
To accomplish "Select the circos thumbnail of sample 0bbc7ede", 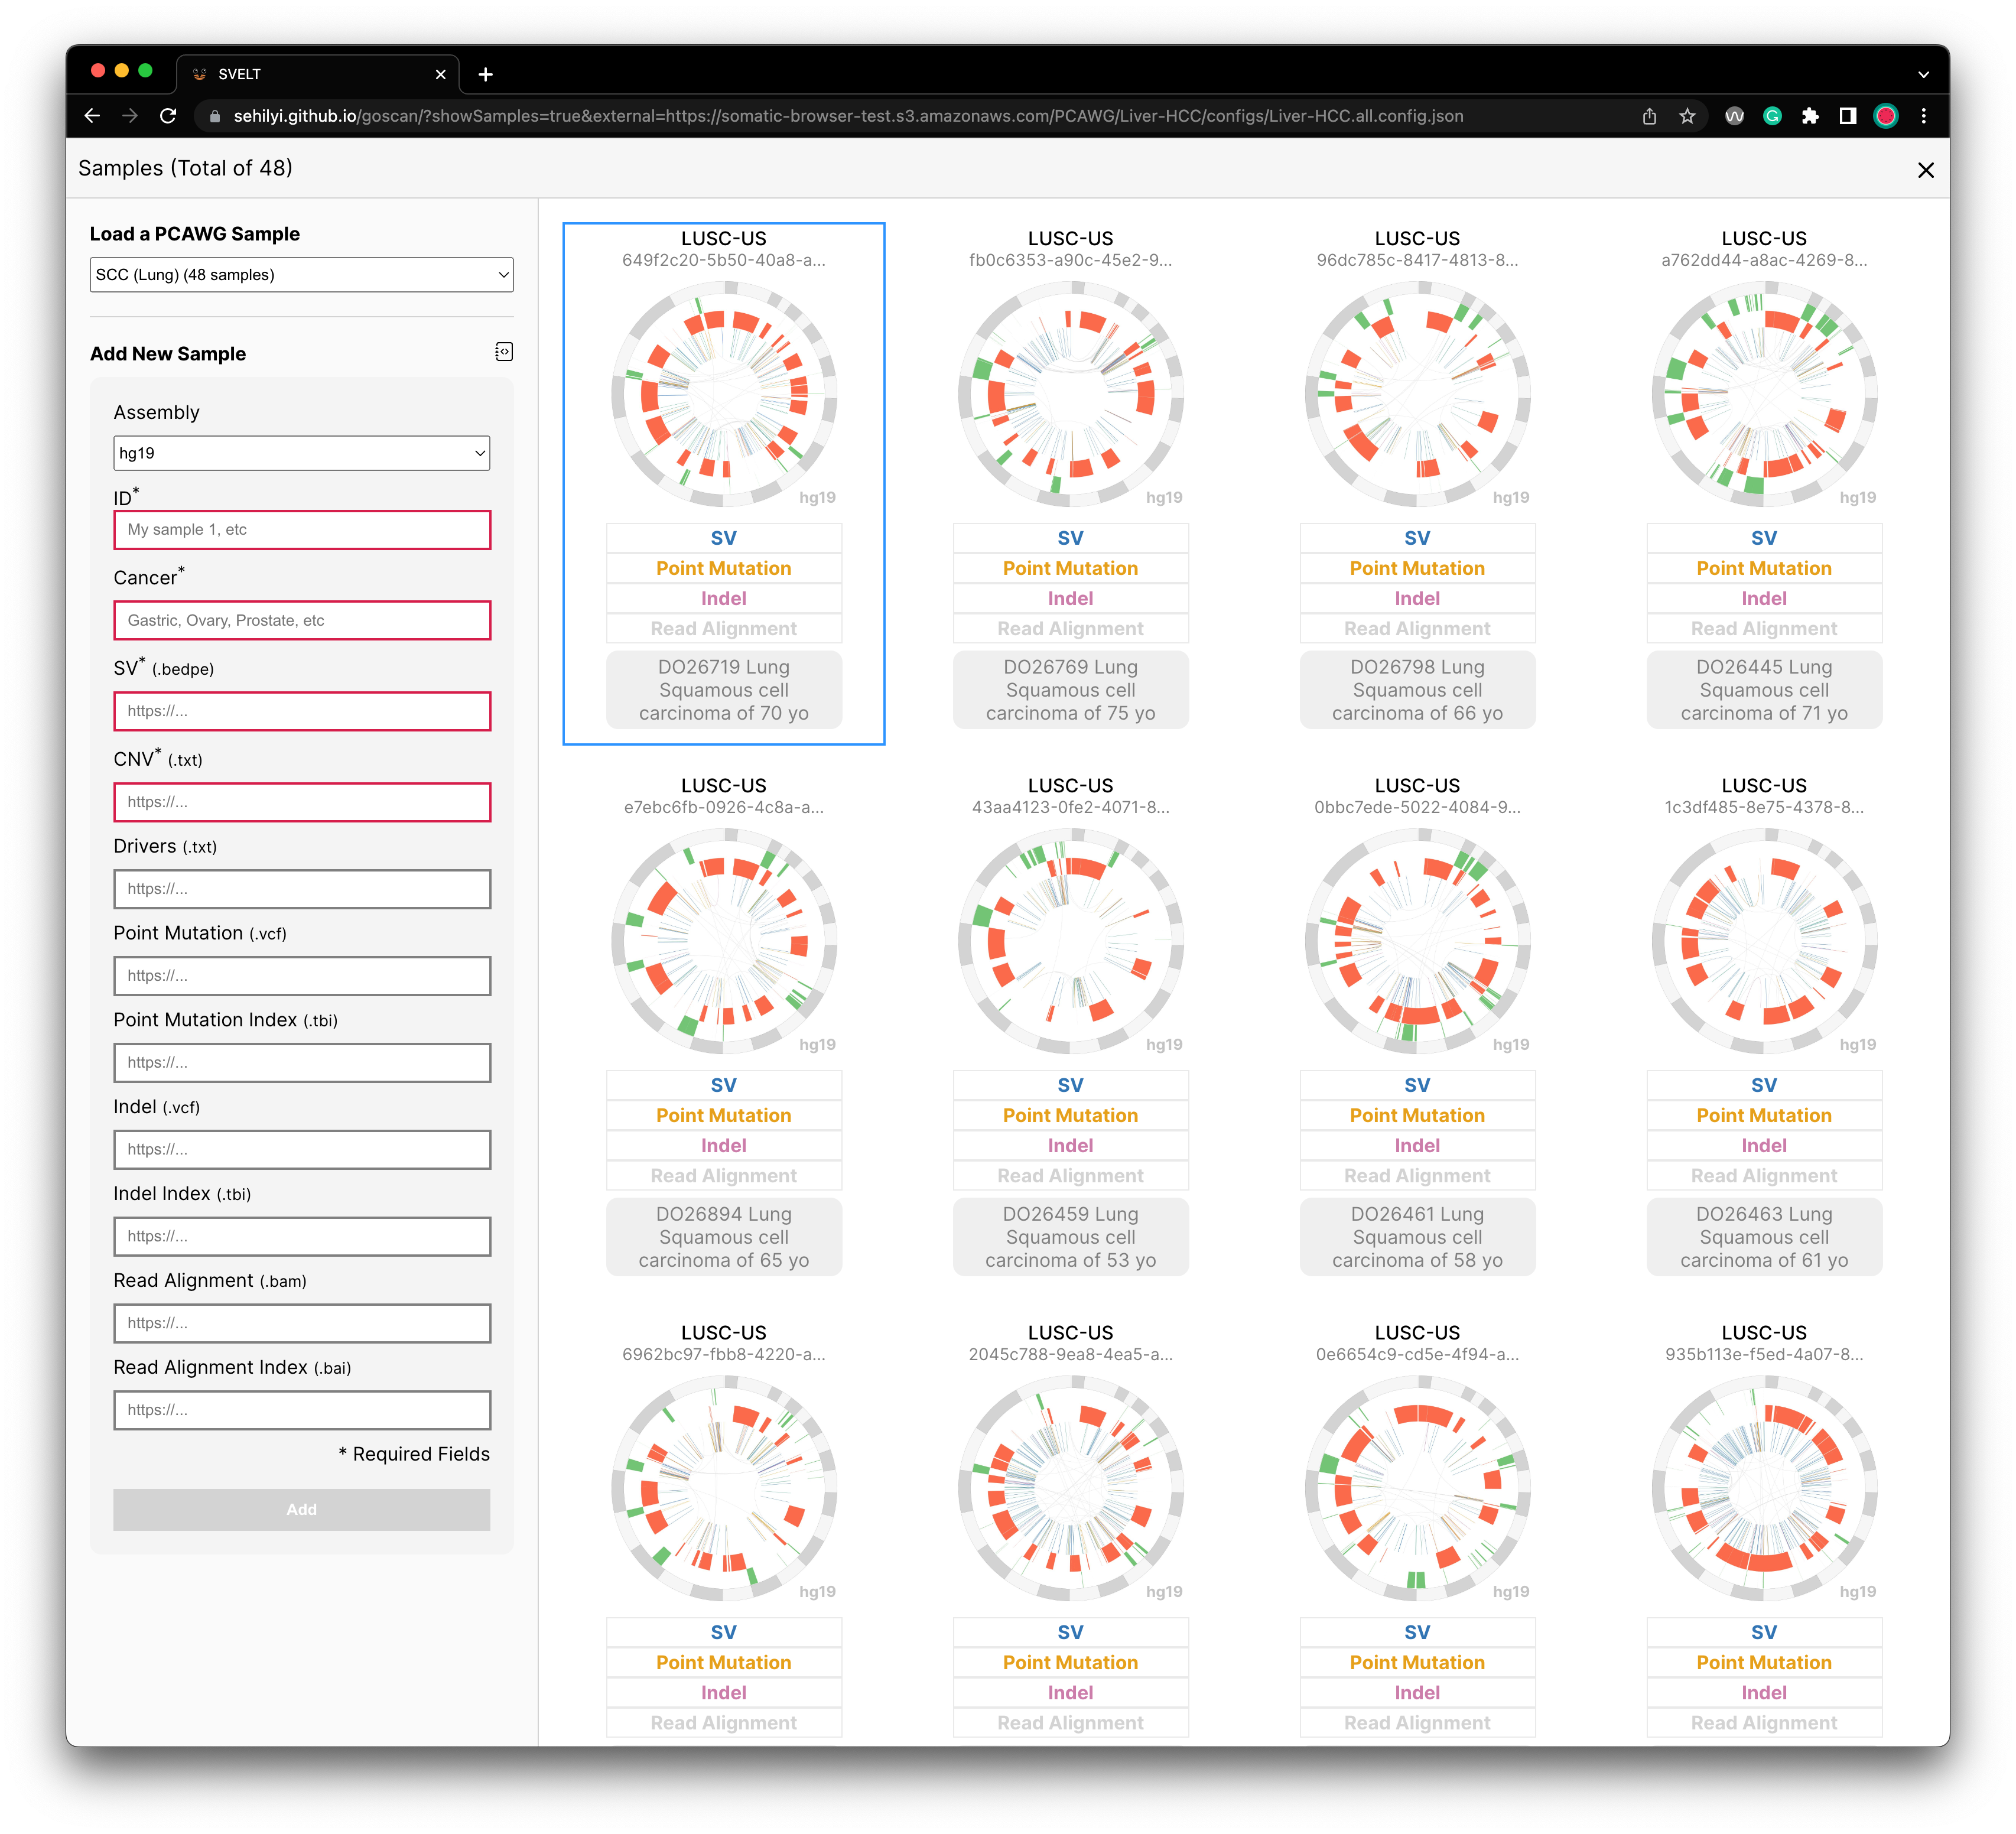I will 1417,942.
